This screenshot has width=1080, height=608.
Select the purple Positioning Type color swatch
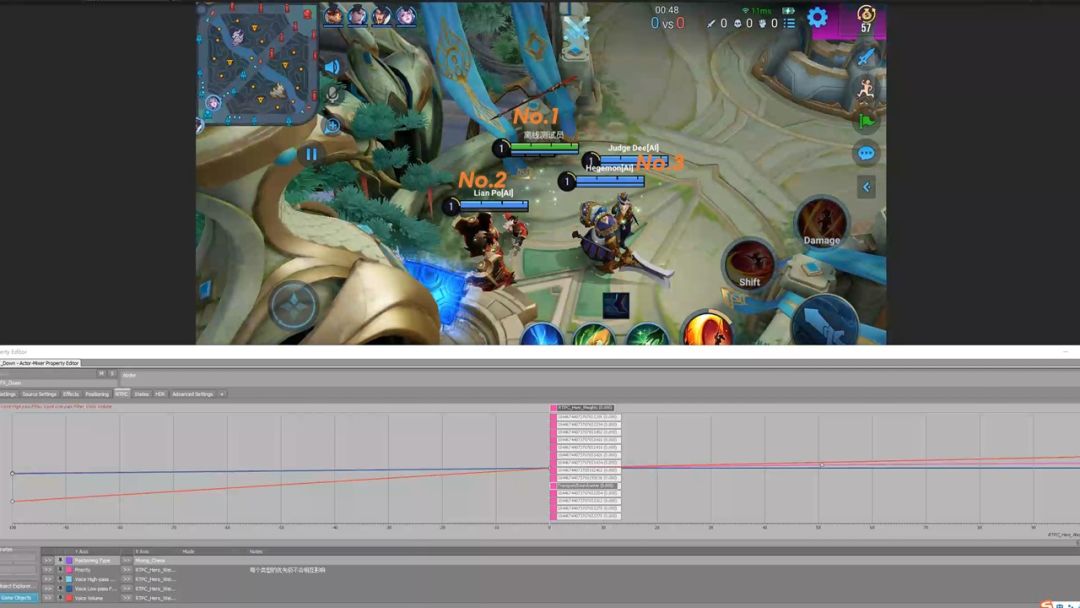coord(69,560)
